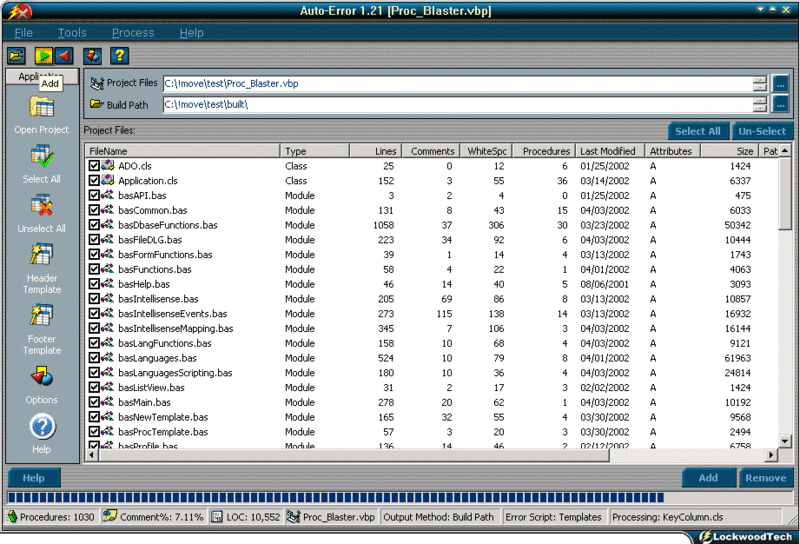Screen dimensions: 800x544
Task: Click the basMain.bas module icon
Action: [x=108, y=402]
